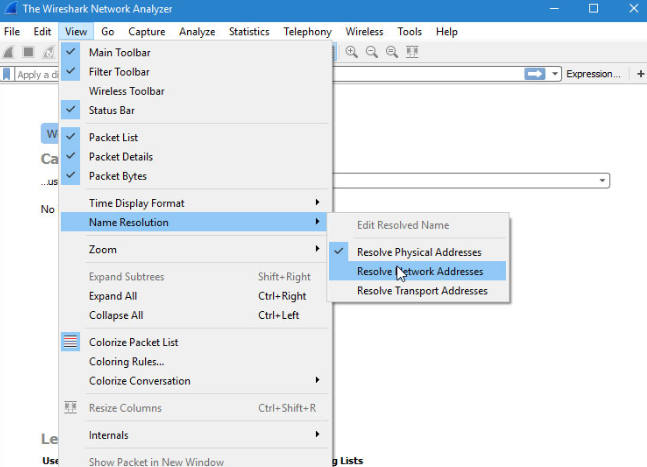Click Collapse All menu entry

click(196, 315)
